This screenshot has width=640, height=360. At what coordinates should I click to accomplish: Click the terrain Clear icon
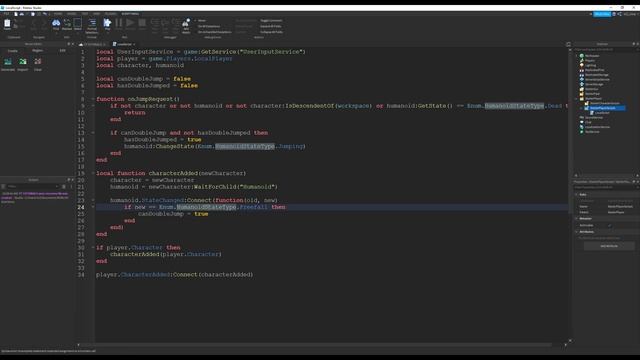point(38,63)
